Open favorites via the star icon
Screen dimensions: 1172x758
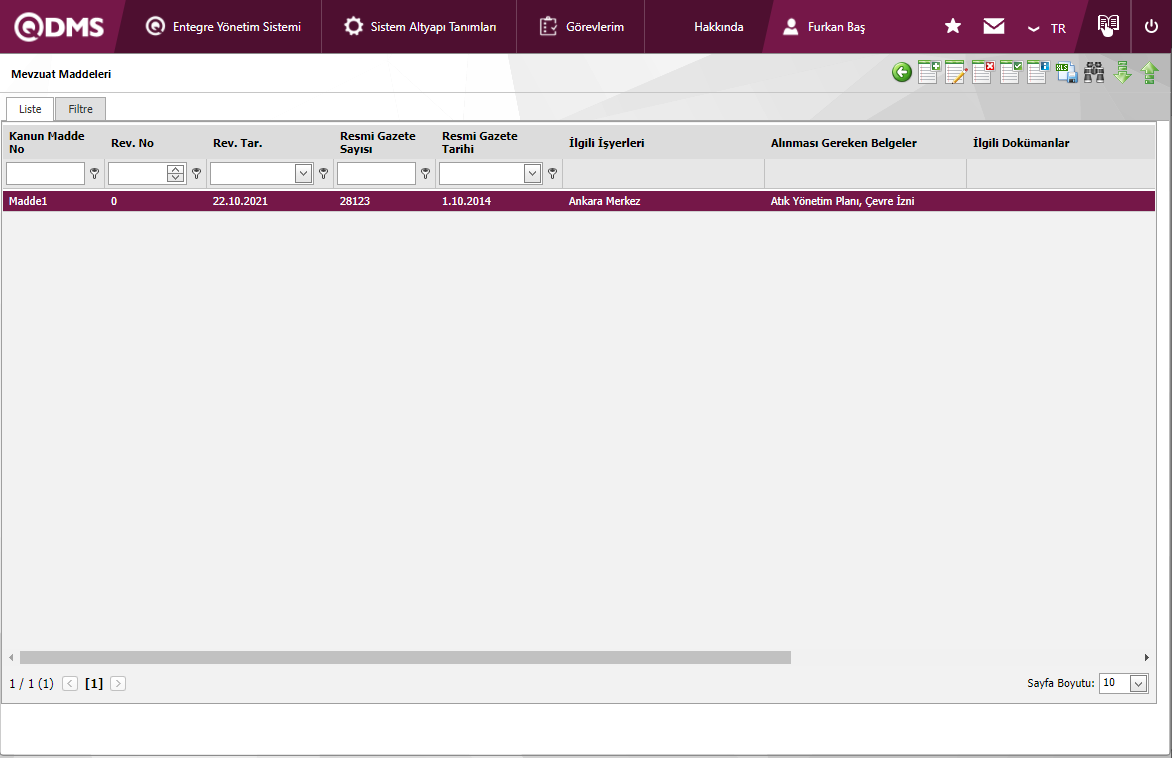tap(952, 26)
